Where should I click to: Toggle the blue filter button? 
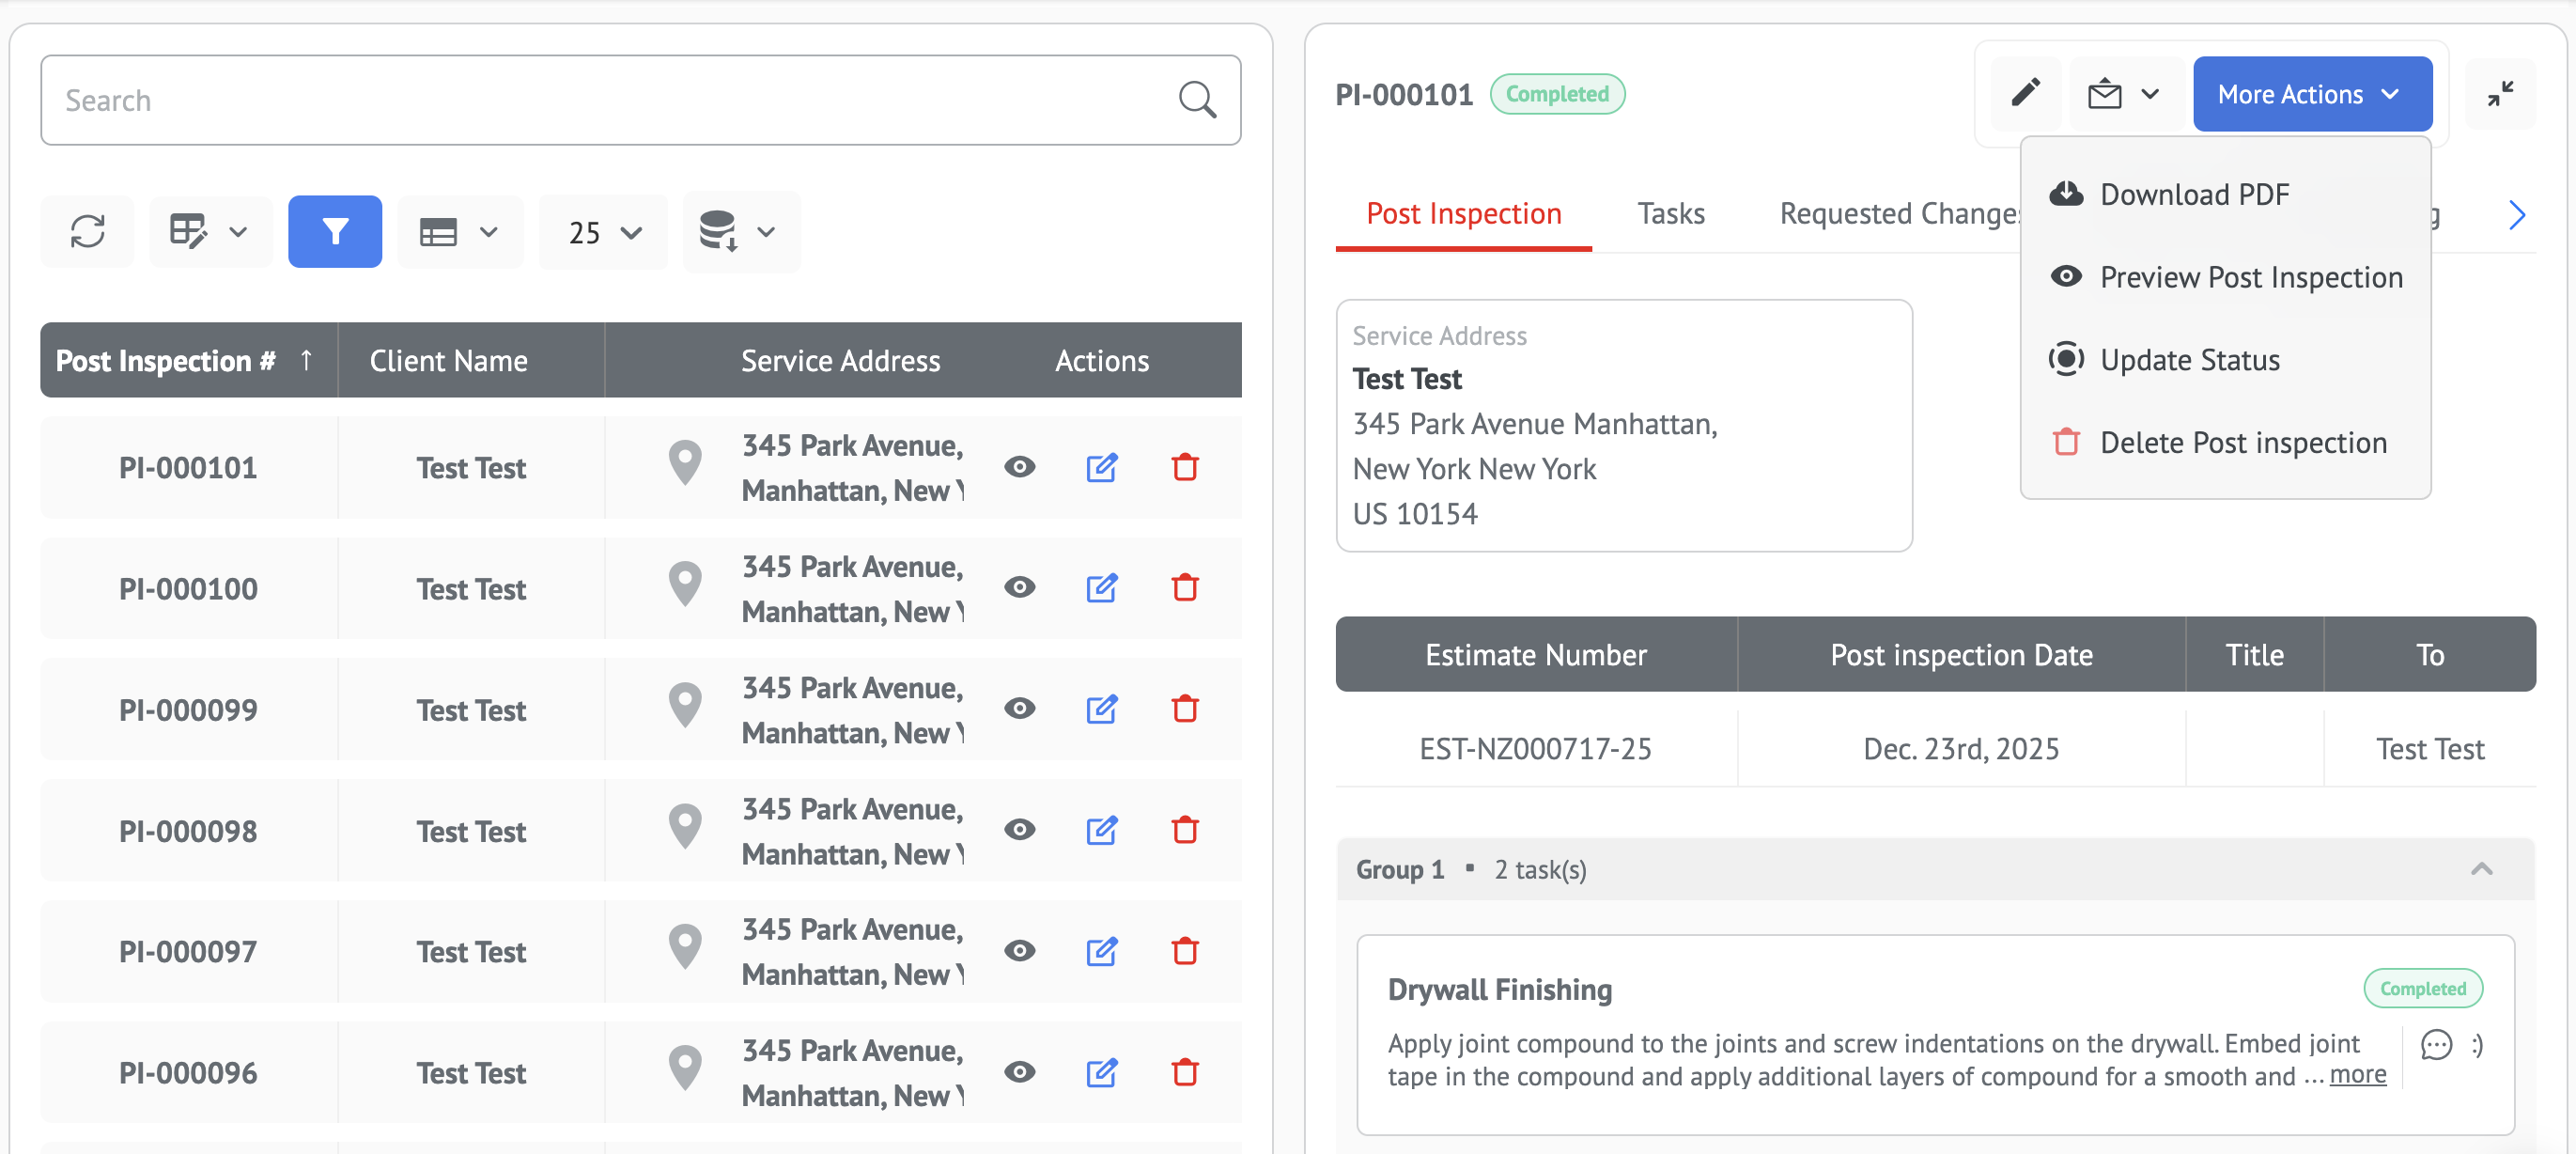coord(334,232)
